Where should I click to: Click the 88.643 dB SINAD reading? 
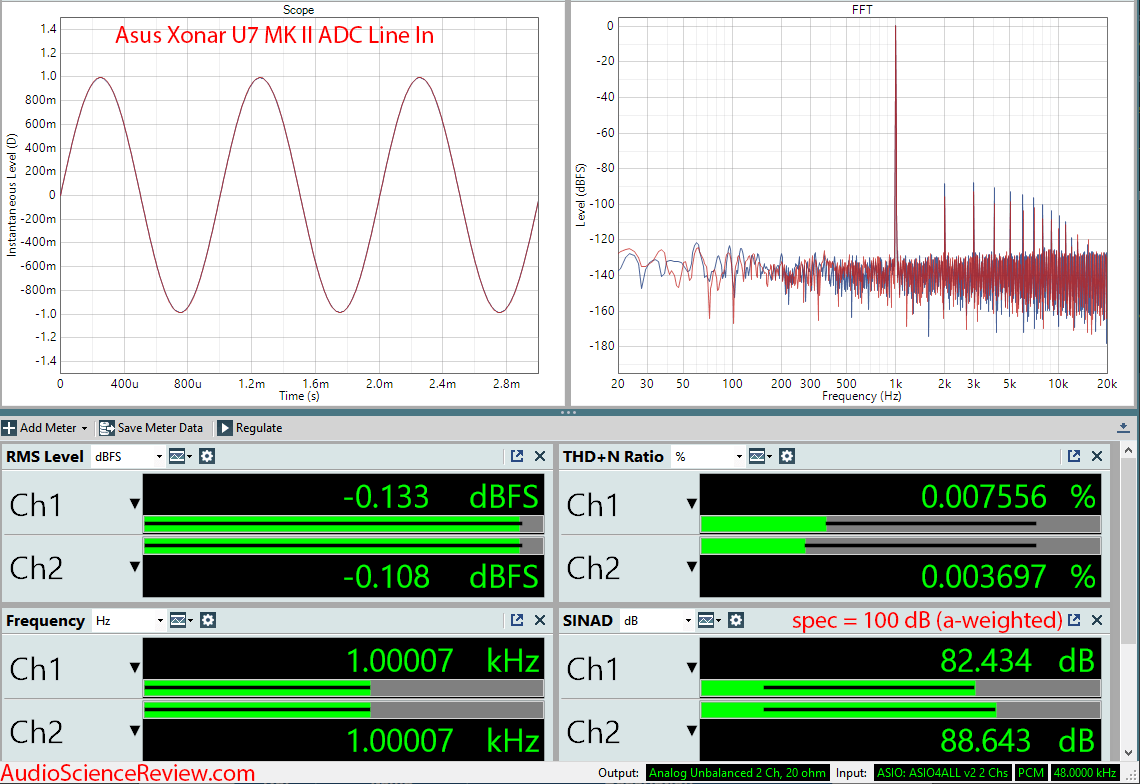[1017, 740]
